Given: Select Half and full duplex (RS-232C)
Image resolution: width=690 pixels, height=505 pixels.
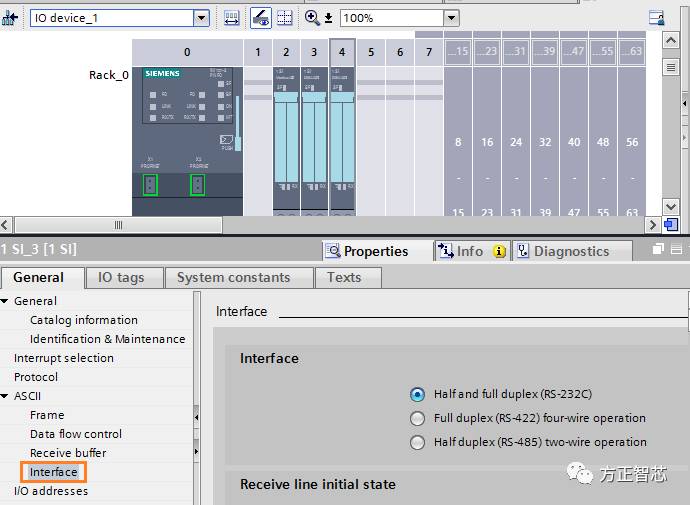Looking at the screenshot, I should tap(418, 395).
